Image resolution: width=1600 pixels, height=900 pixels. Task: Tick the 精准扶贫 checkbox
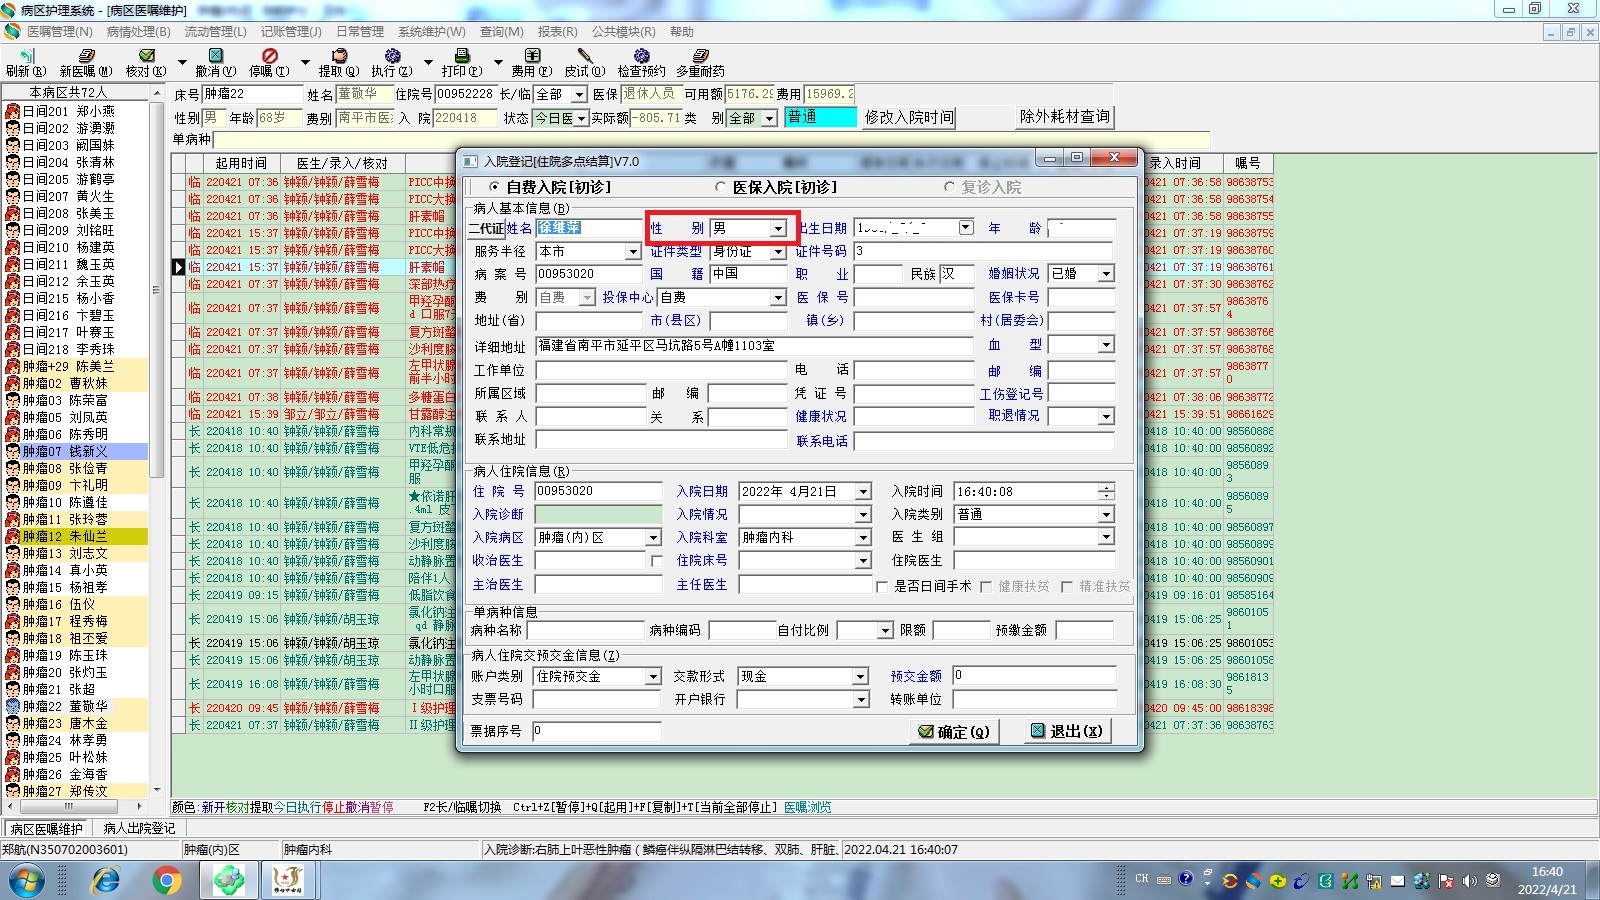[1067, 586]
